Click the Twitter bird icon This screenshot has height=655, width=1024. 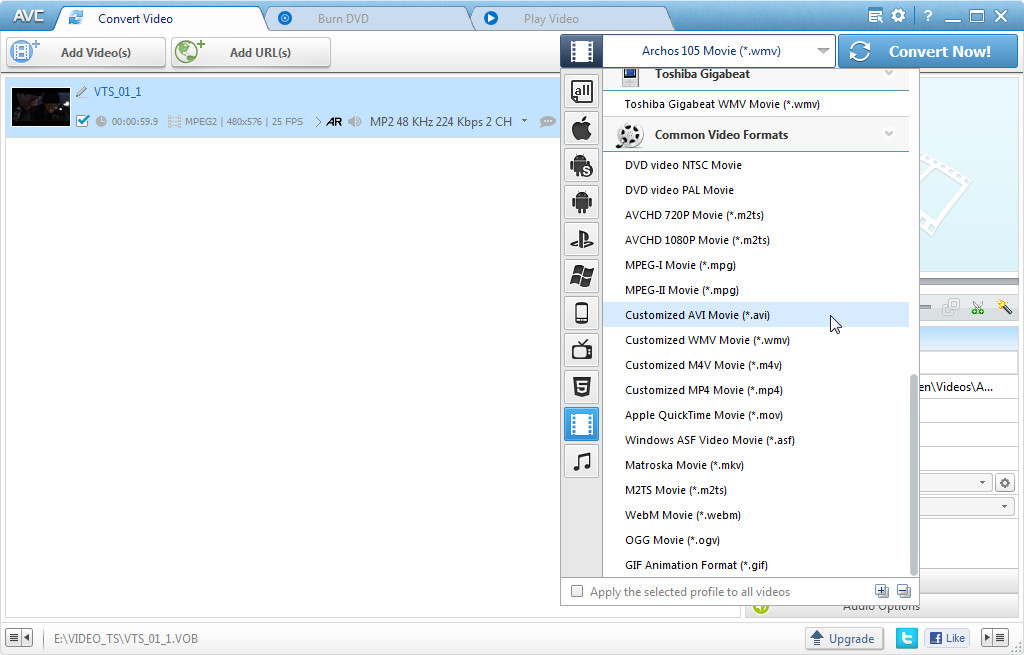[907, 638]
